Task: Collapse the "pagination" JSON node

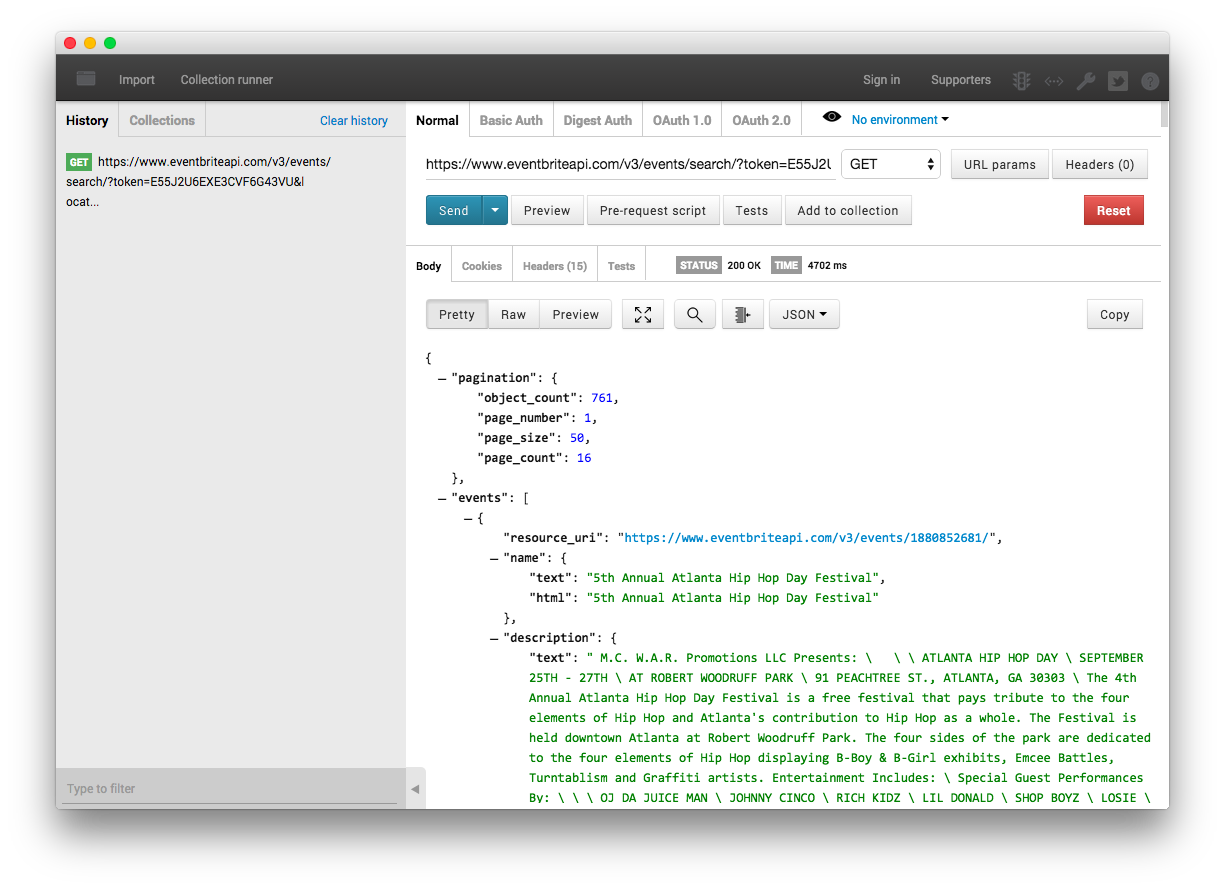Action: point(442,378)
